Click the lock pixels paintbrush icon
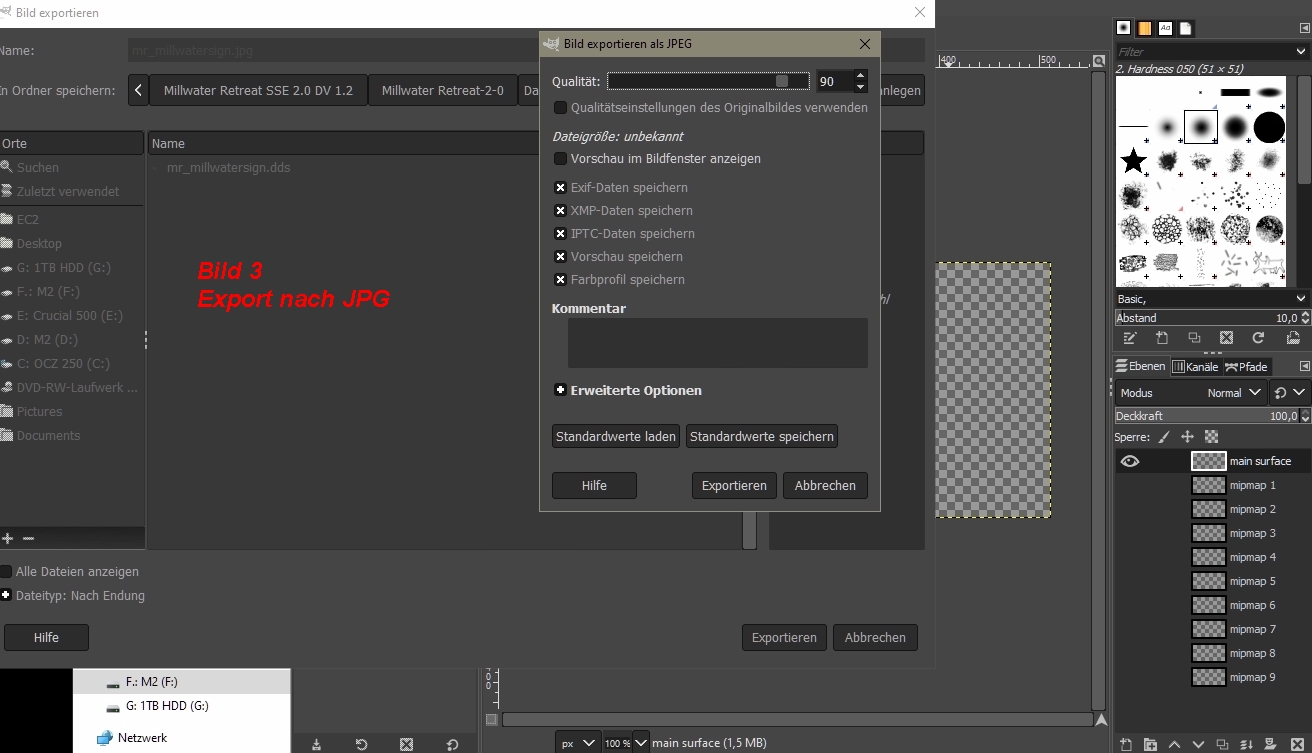The width and height of the screenshot is (1312, 753). pos(1163,437)
